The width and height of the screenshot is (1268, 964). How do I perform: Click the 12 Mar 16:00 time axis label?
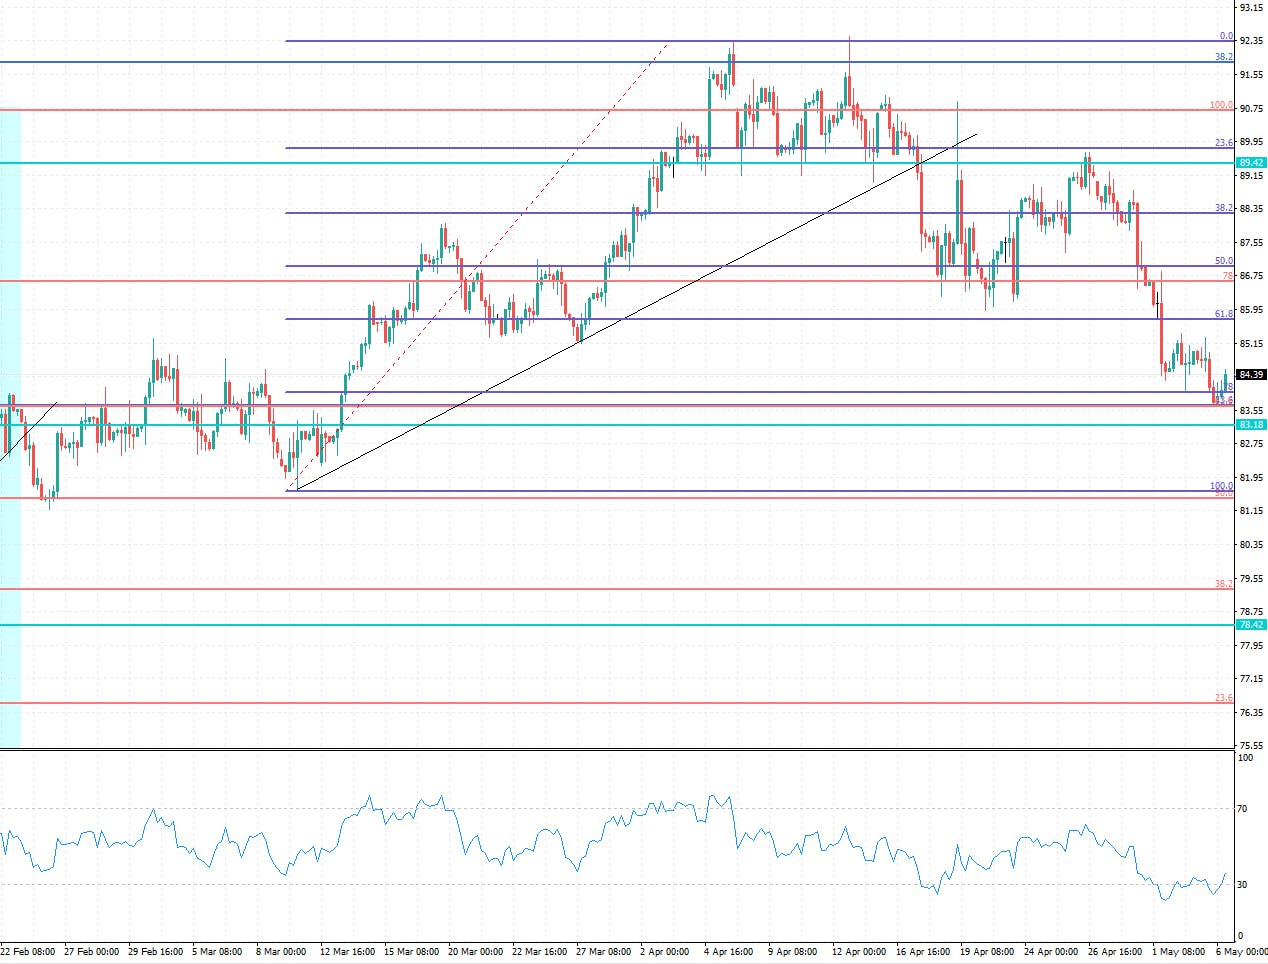(348, 952)
